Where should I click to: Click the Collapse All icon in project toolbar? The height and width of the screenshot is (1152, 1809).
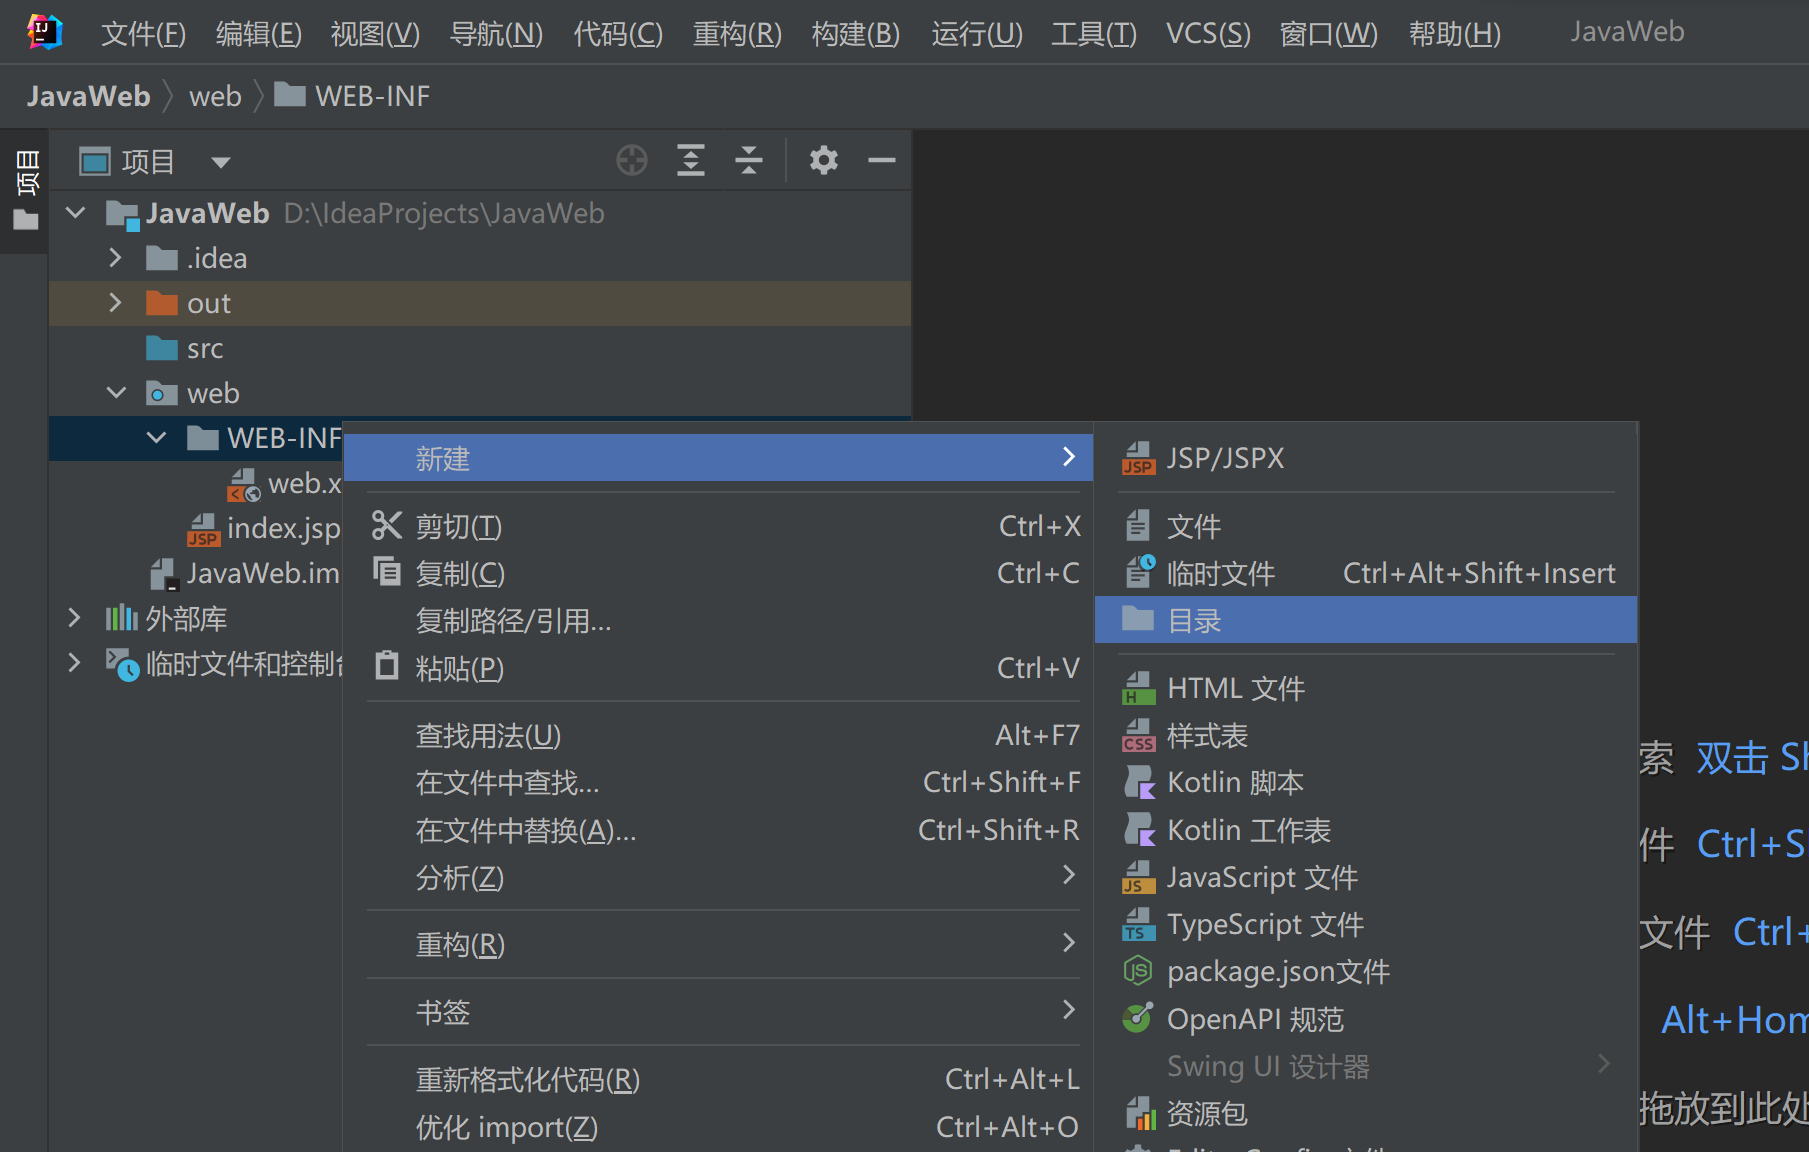click(x=749, y=160)
